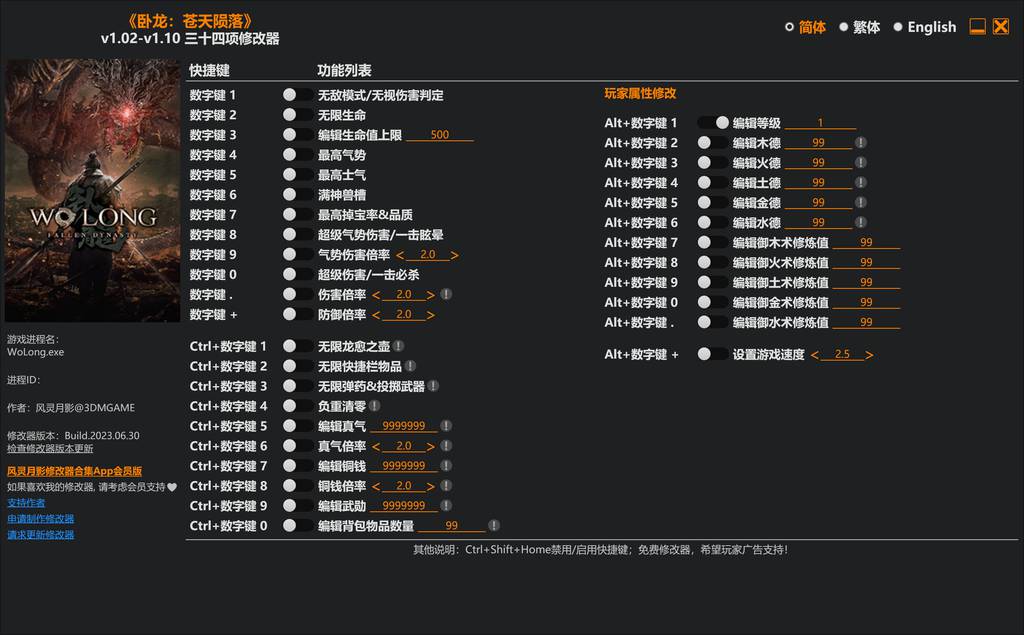Viewport: 1024px width, 635px height.
Task: Increase 伤害倍率 with right arrow
Action: click(430, 295)
